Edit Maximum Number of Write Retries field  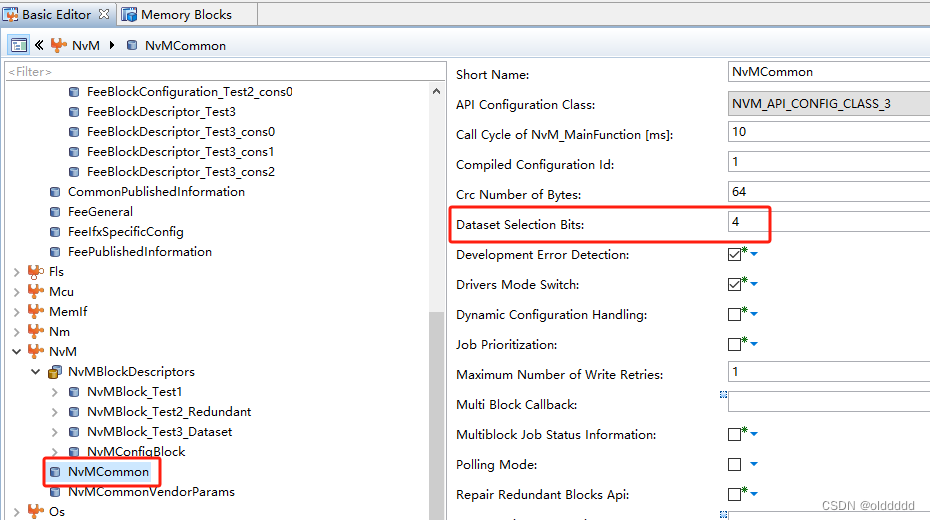(829, 372)
